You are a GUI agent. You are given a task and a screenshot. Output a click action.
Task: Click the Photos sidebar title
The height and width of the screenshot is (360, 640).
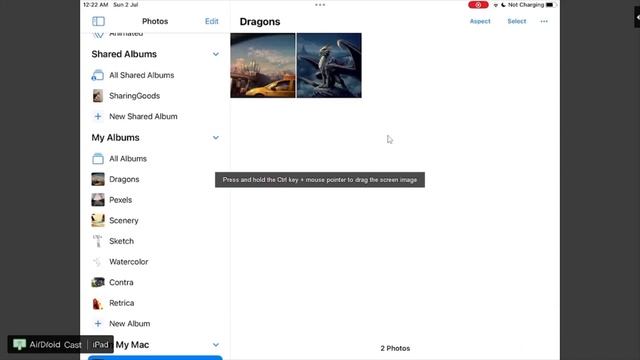coord(155,21)
